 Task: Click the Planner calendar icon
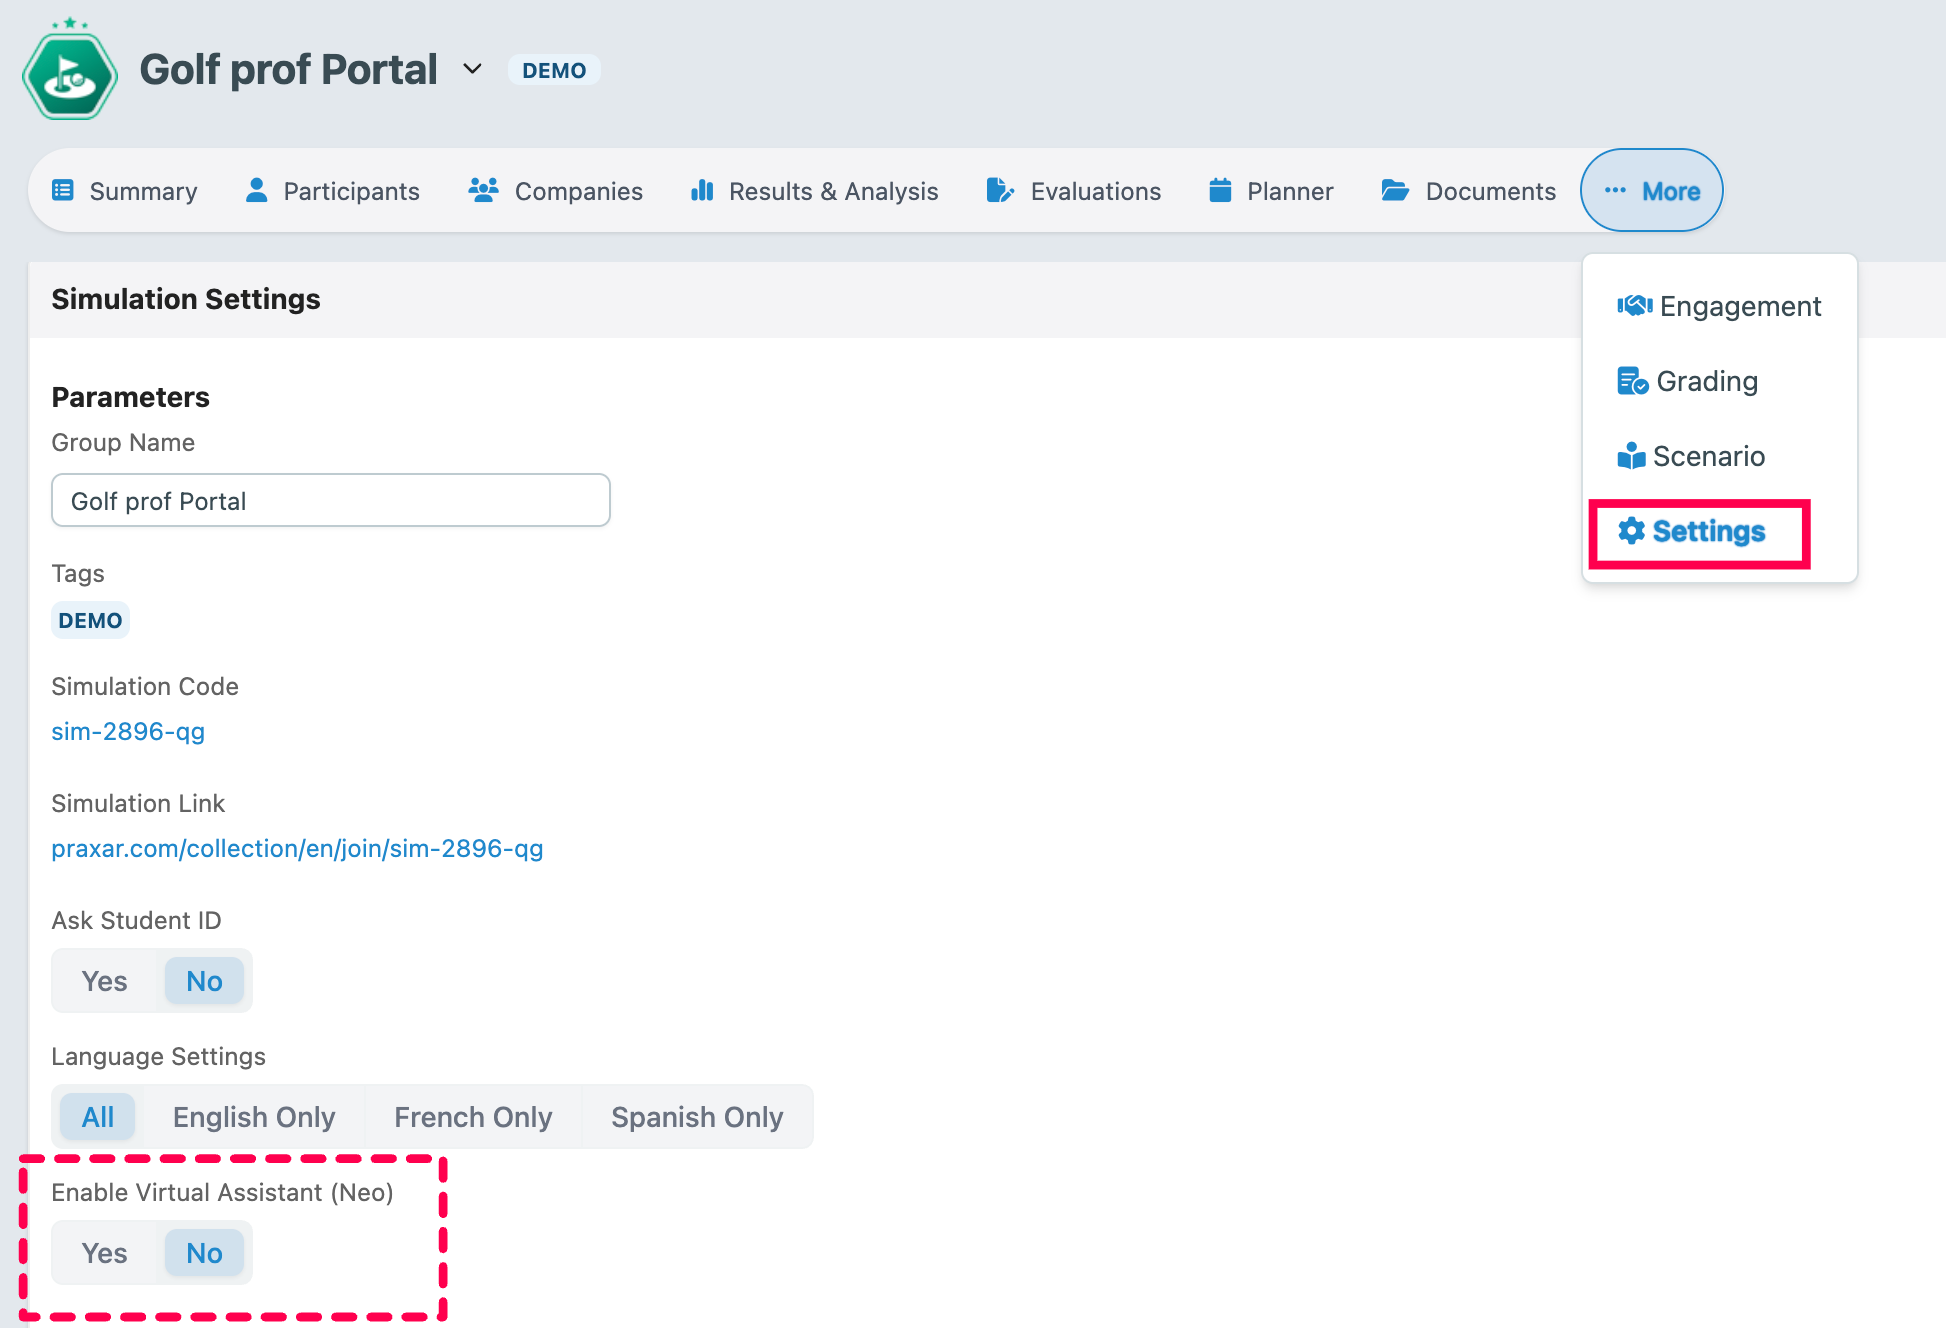click(x=1220, y=190)
